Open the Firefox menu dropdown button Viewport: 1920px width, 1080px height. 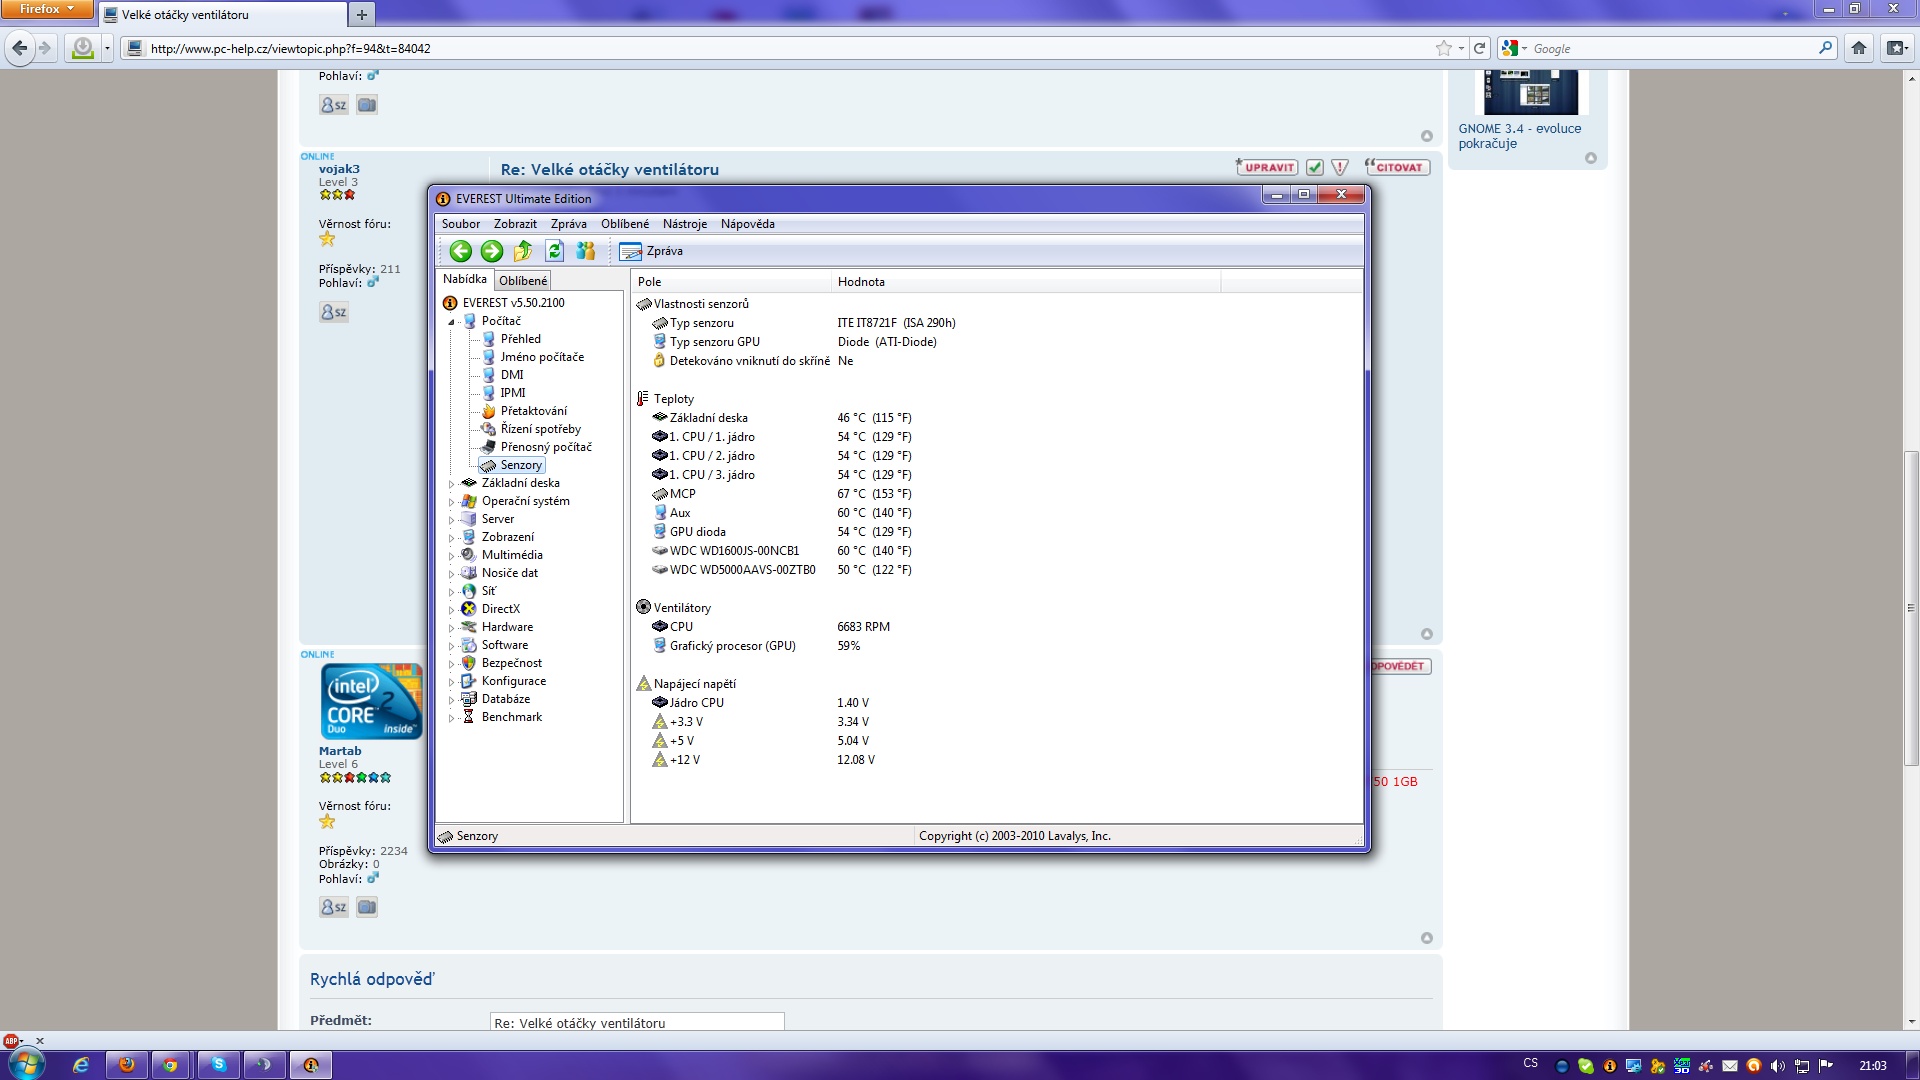pyautogui.click(x=46, y=9)
